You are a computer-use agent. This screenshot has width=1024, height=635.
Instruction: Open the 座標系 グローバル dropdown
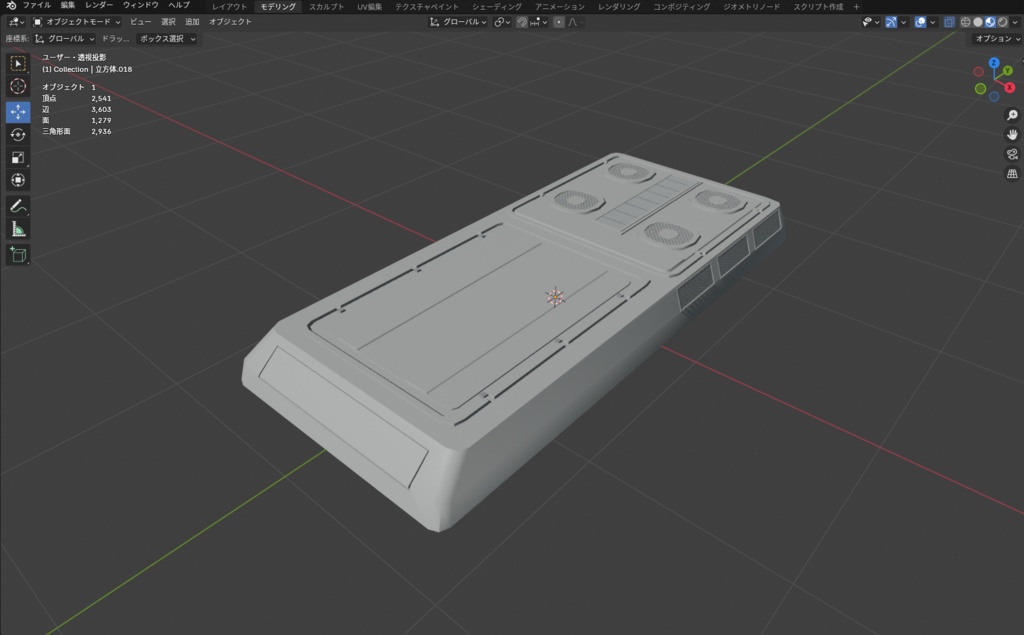65,39
